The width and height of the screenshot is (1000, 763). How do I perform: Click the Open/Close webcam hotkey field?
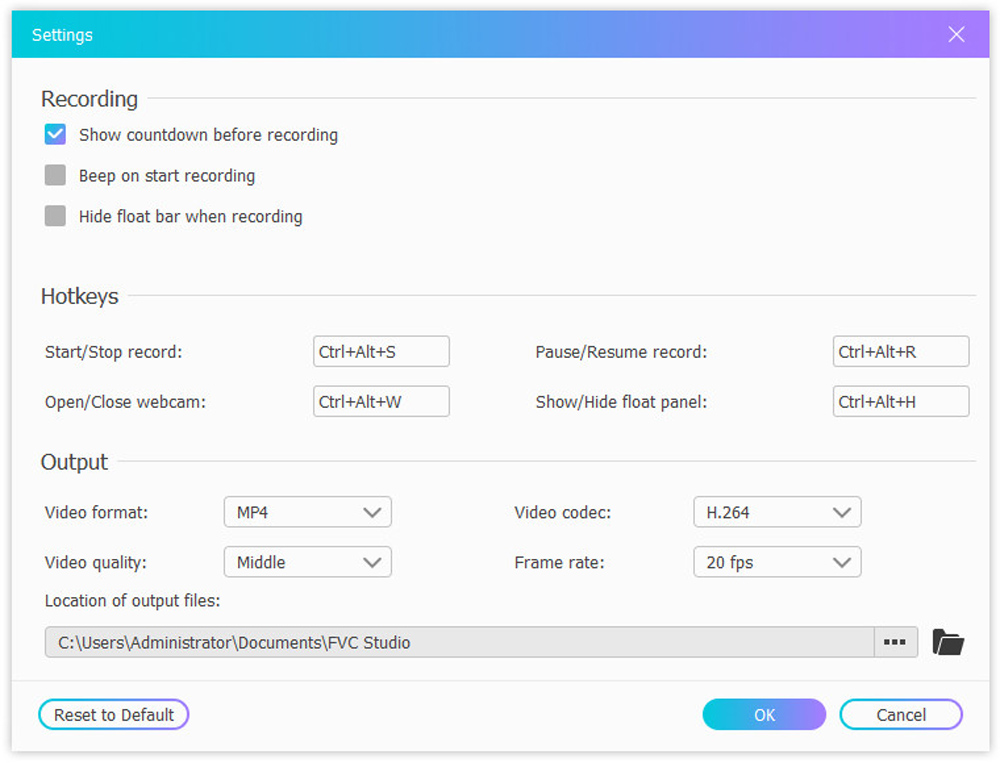[x=381, y=401]
